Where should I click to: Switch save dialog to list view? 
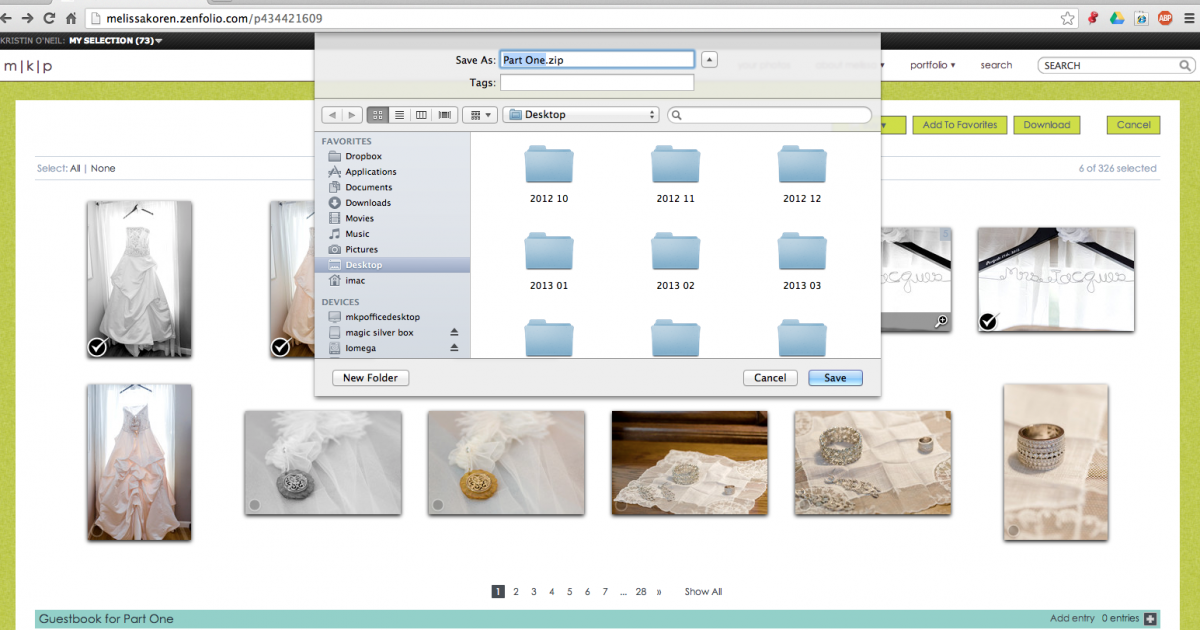click(400, 115)
